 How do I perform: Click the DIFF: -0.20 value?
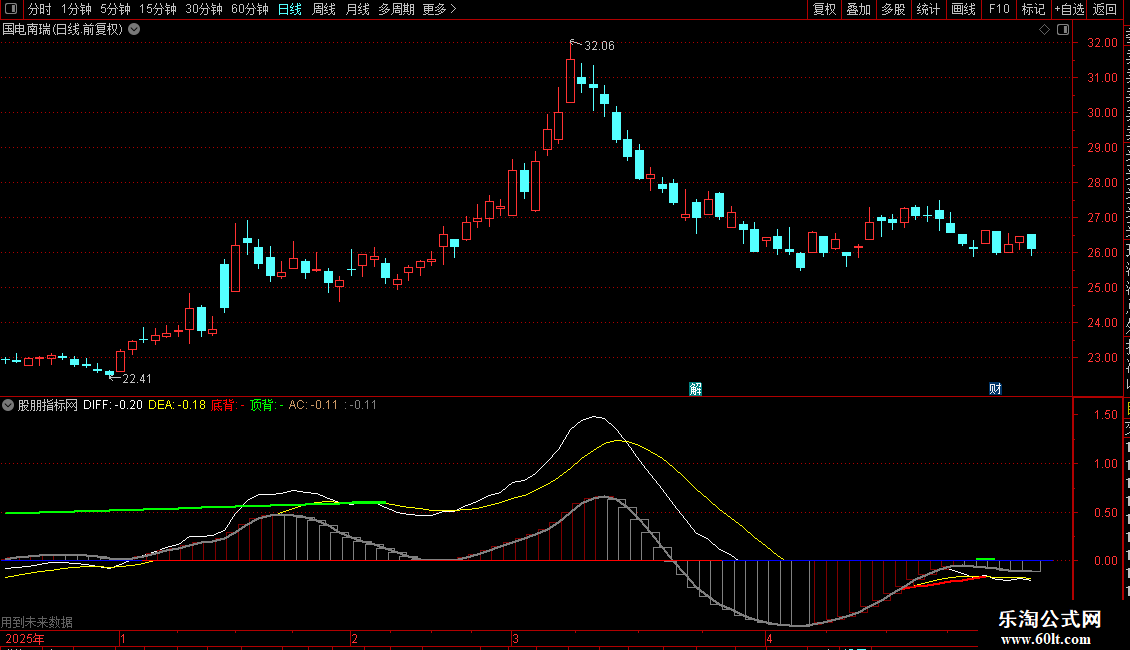pos(112,405)
